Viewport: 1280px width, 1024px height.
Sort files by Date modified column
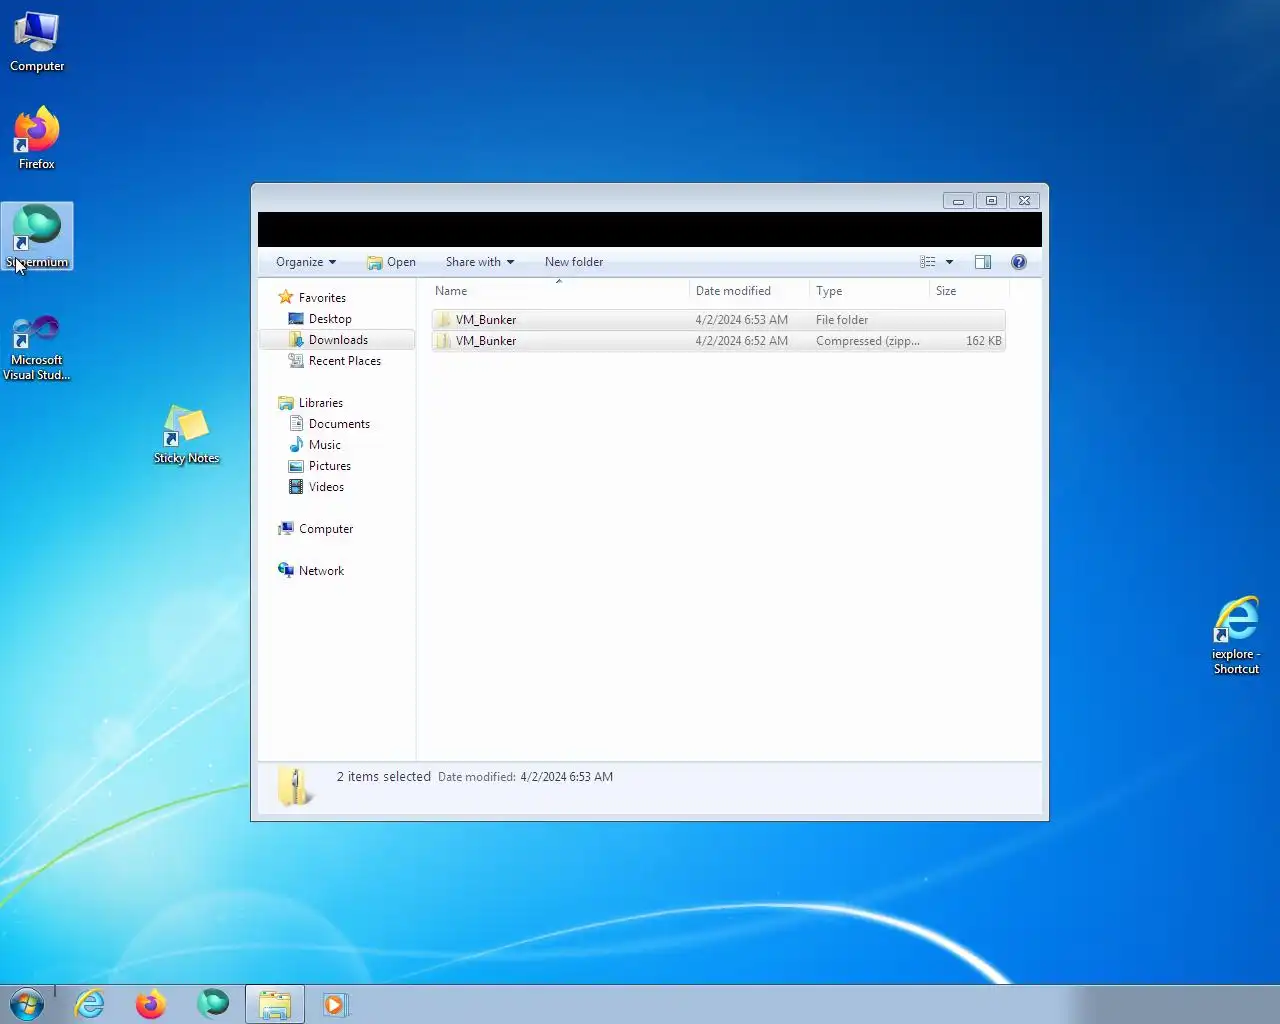click(749, 291)
